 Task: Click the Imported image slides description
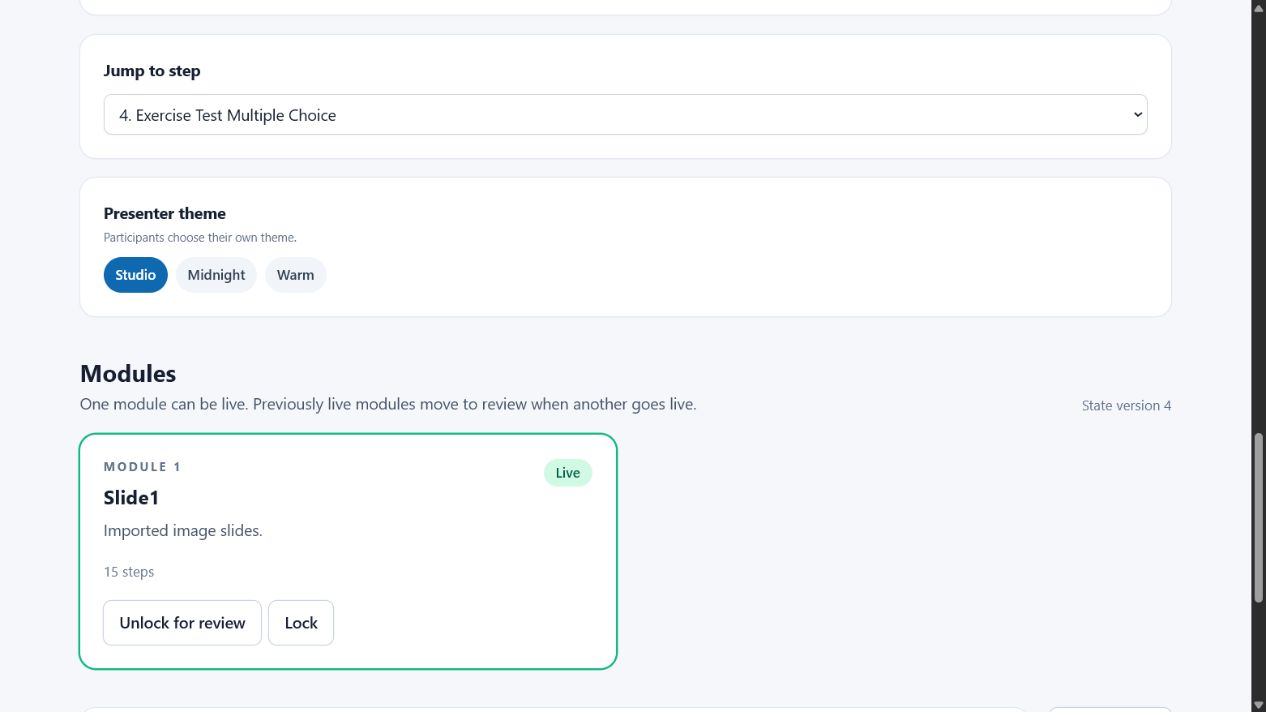coord(183,531)
